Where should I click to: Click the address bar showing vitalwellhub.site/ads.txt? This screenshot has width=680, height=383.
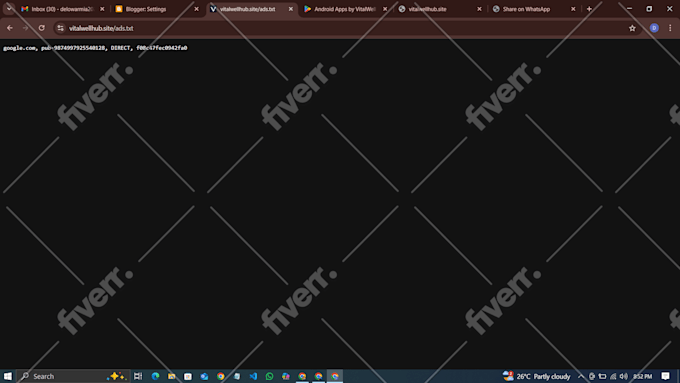pyautogui.click(x=347, y=28)
